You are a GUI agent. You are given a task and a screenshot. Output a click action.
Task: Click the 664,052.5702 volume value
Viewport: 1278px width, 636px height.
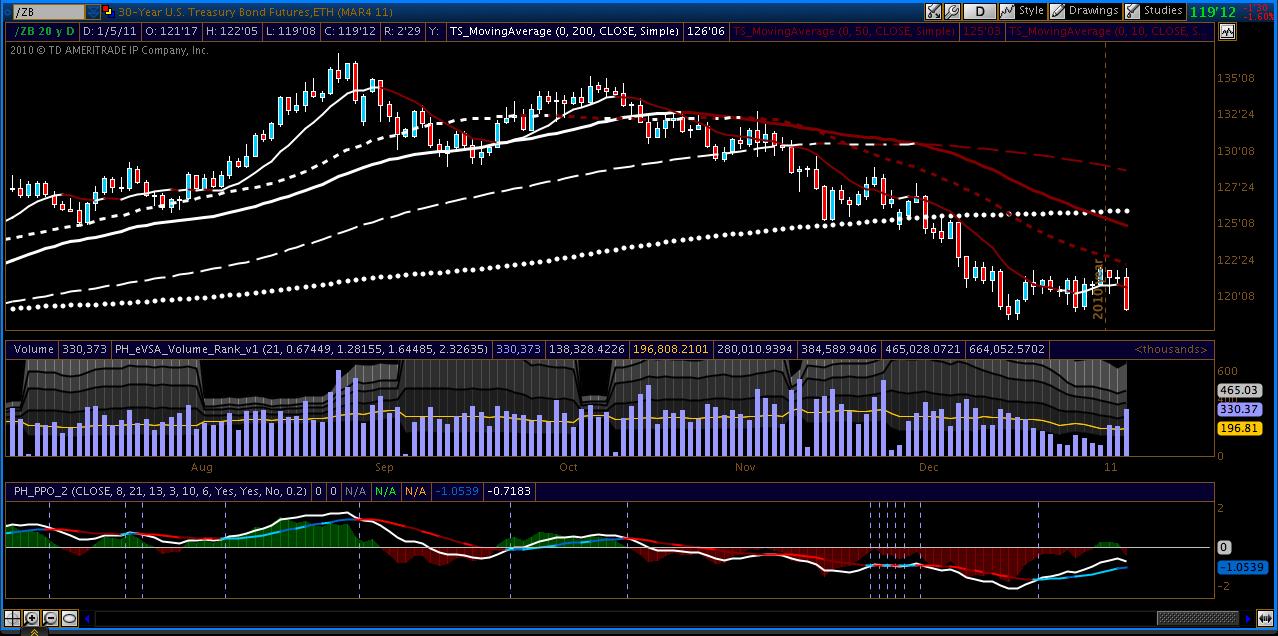pos(1008,349)
